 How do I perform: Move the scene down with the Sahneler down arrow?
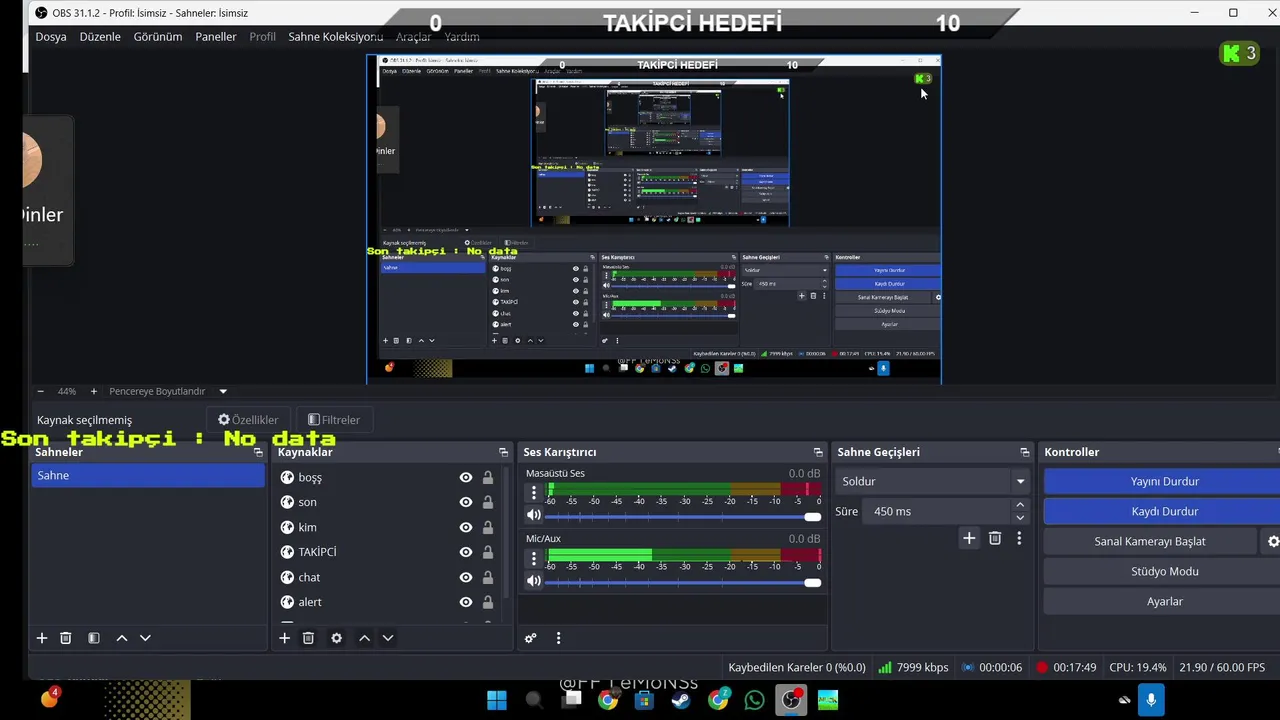[x=145, y=638]
